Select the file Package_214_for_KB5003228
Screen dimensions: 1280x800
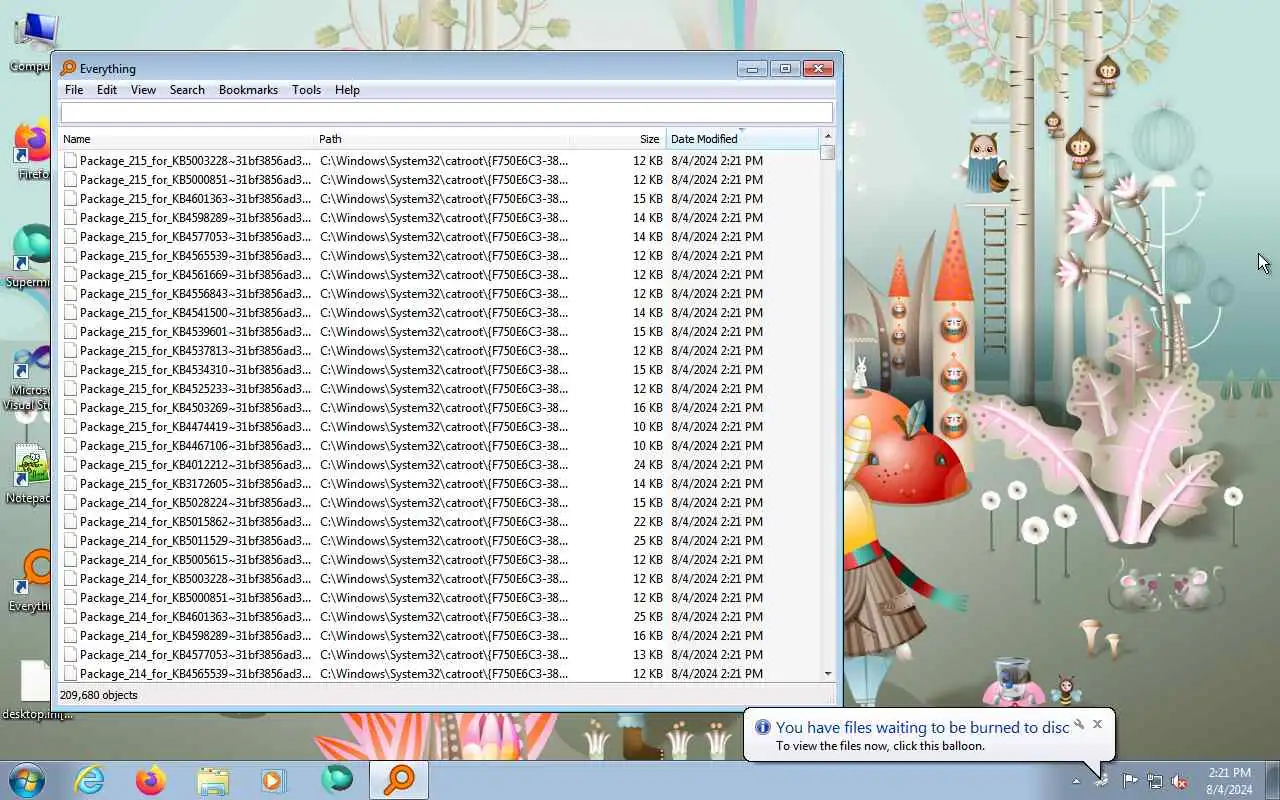click(195, 579)
